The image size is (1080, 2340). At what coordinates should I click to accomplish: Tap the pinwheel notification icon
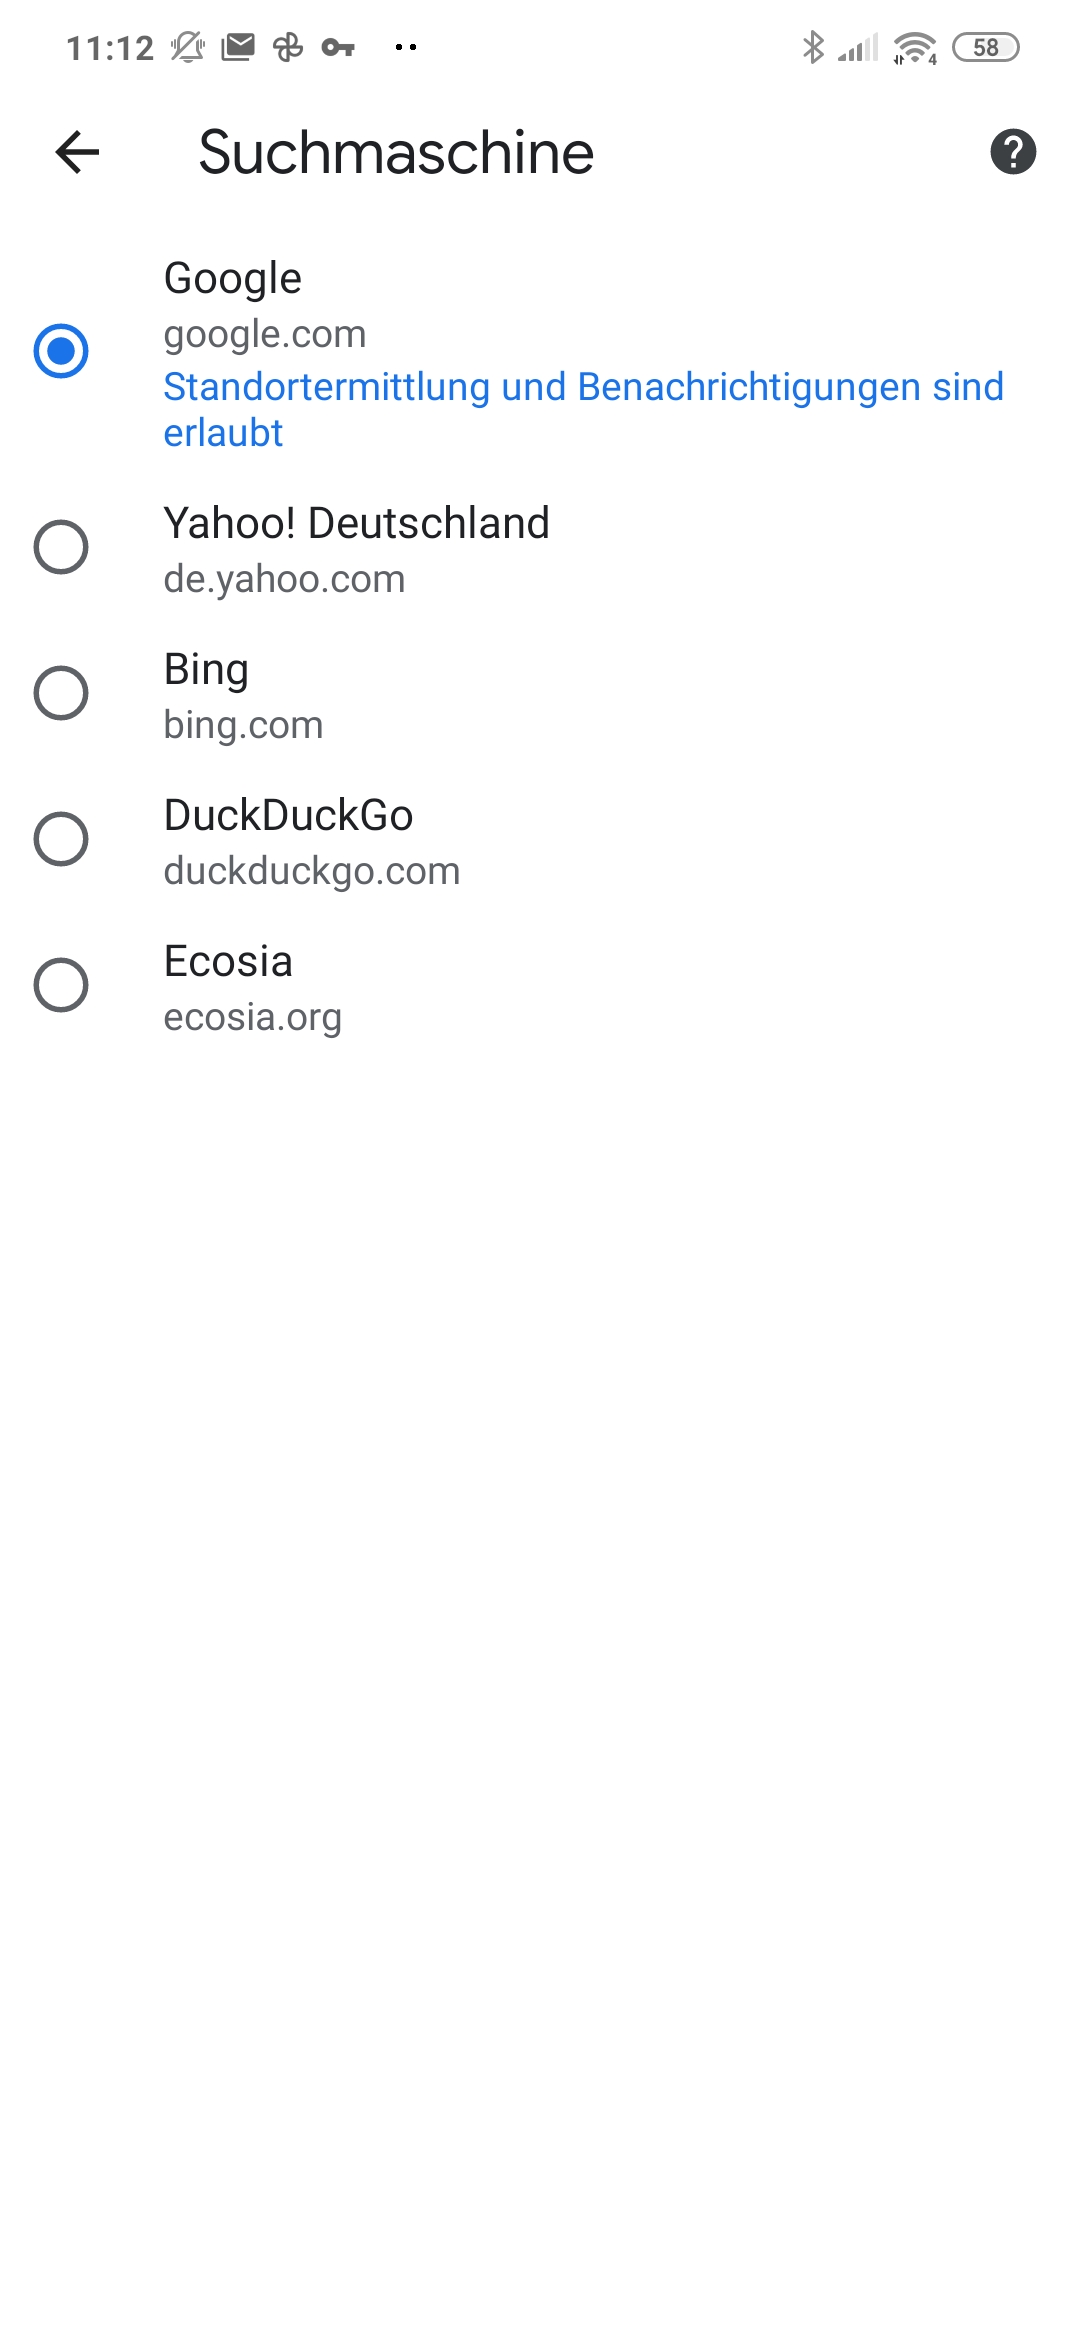[288, 47]
